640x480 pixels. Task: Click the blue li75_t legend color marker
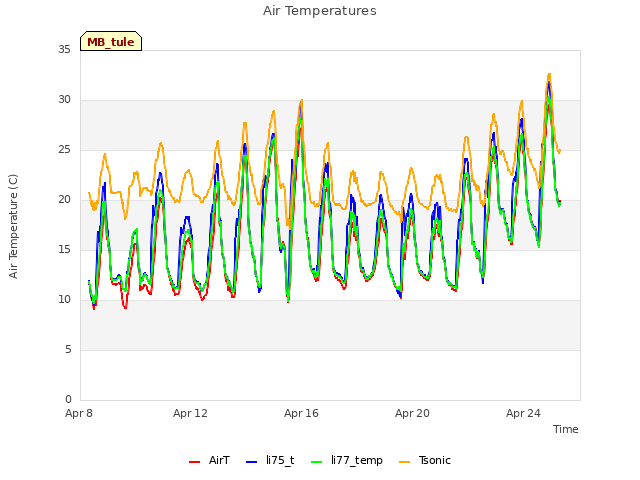[x=252, y=462]
